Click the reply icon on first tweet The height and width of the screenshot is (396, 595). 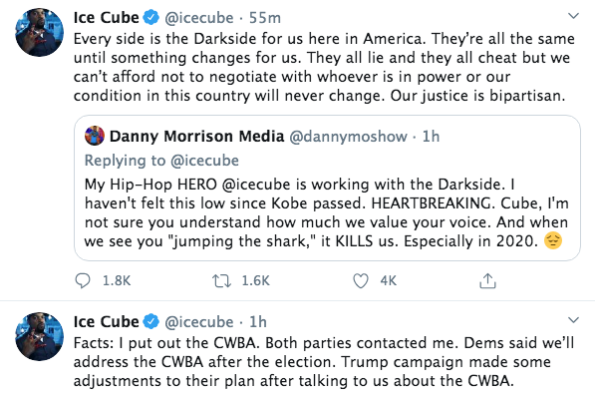pos(82,281)
